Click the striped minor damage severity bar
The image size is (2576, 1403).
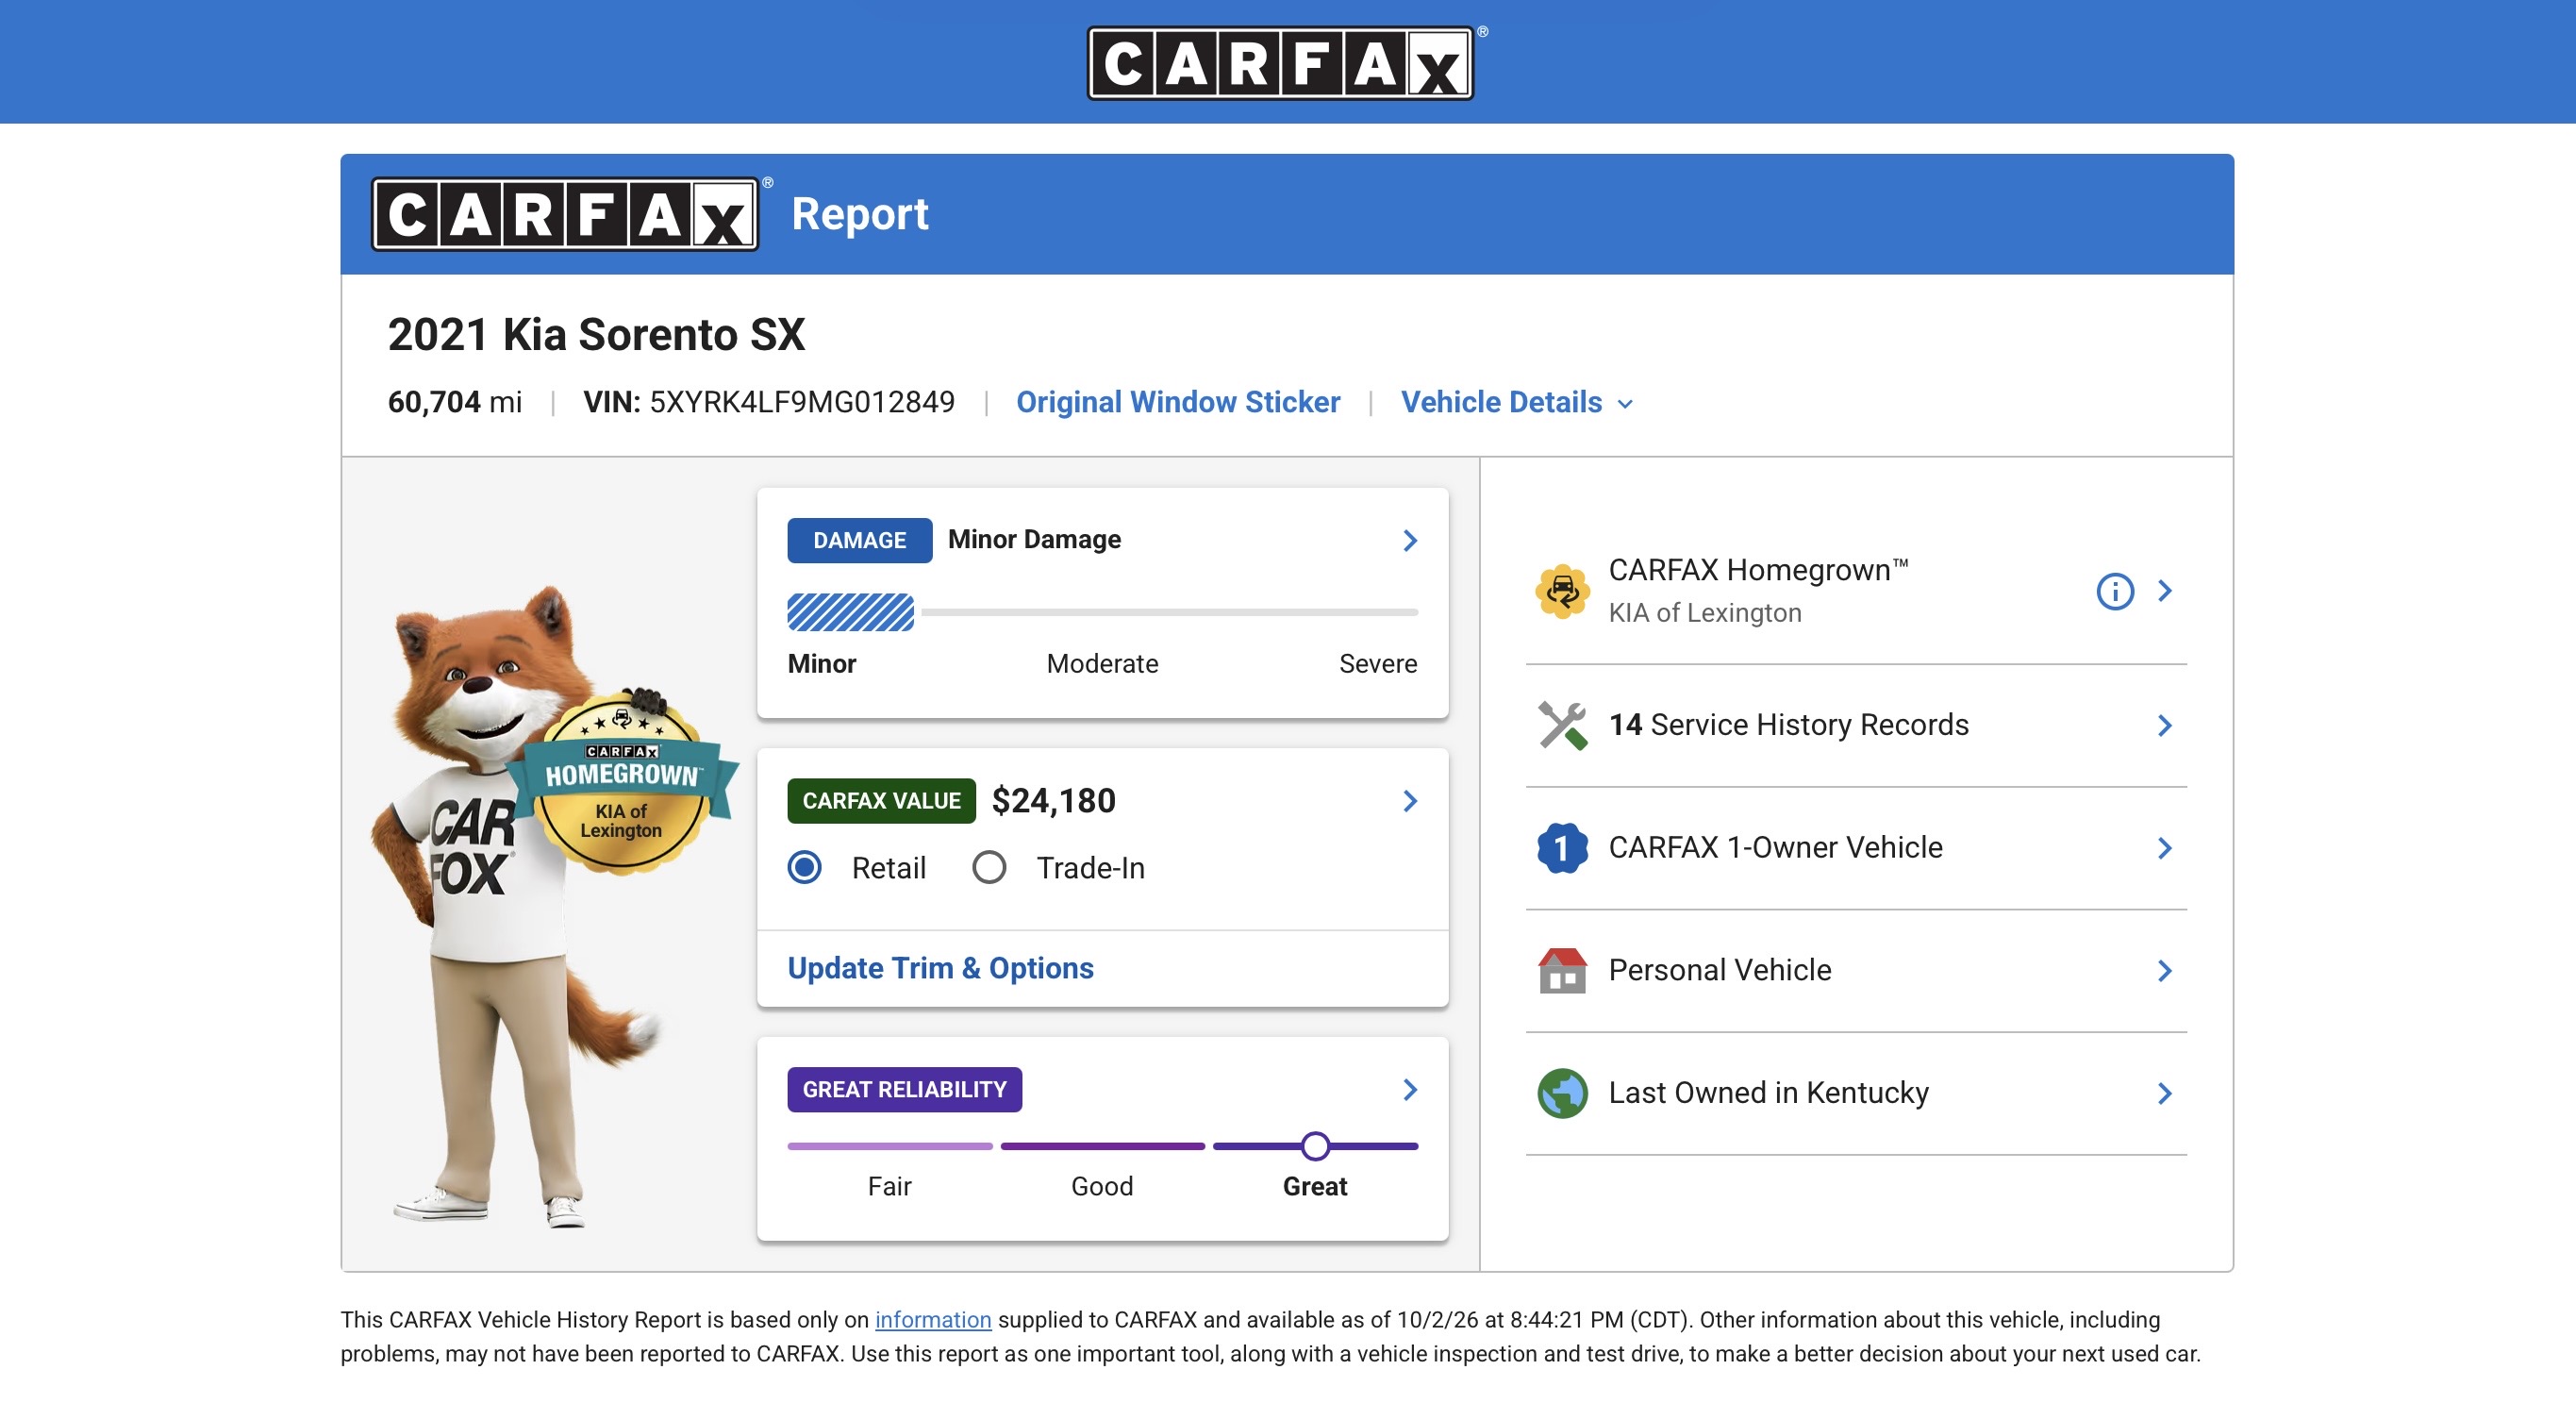click(x=850, y=612)
